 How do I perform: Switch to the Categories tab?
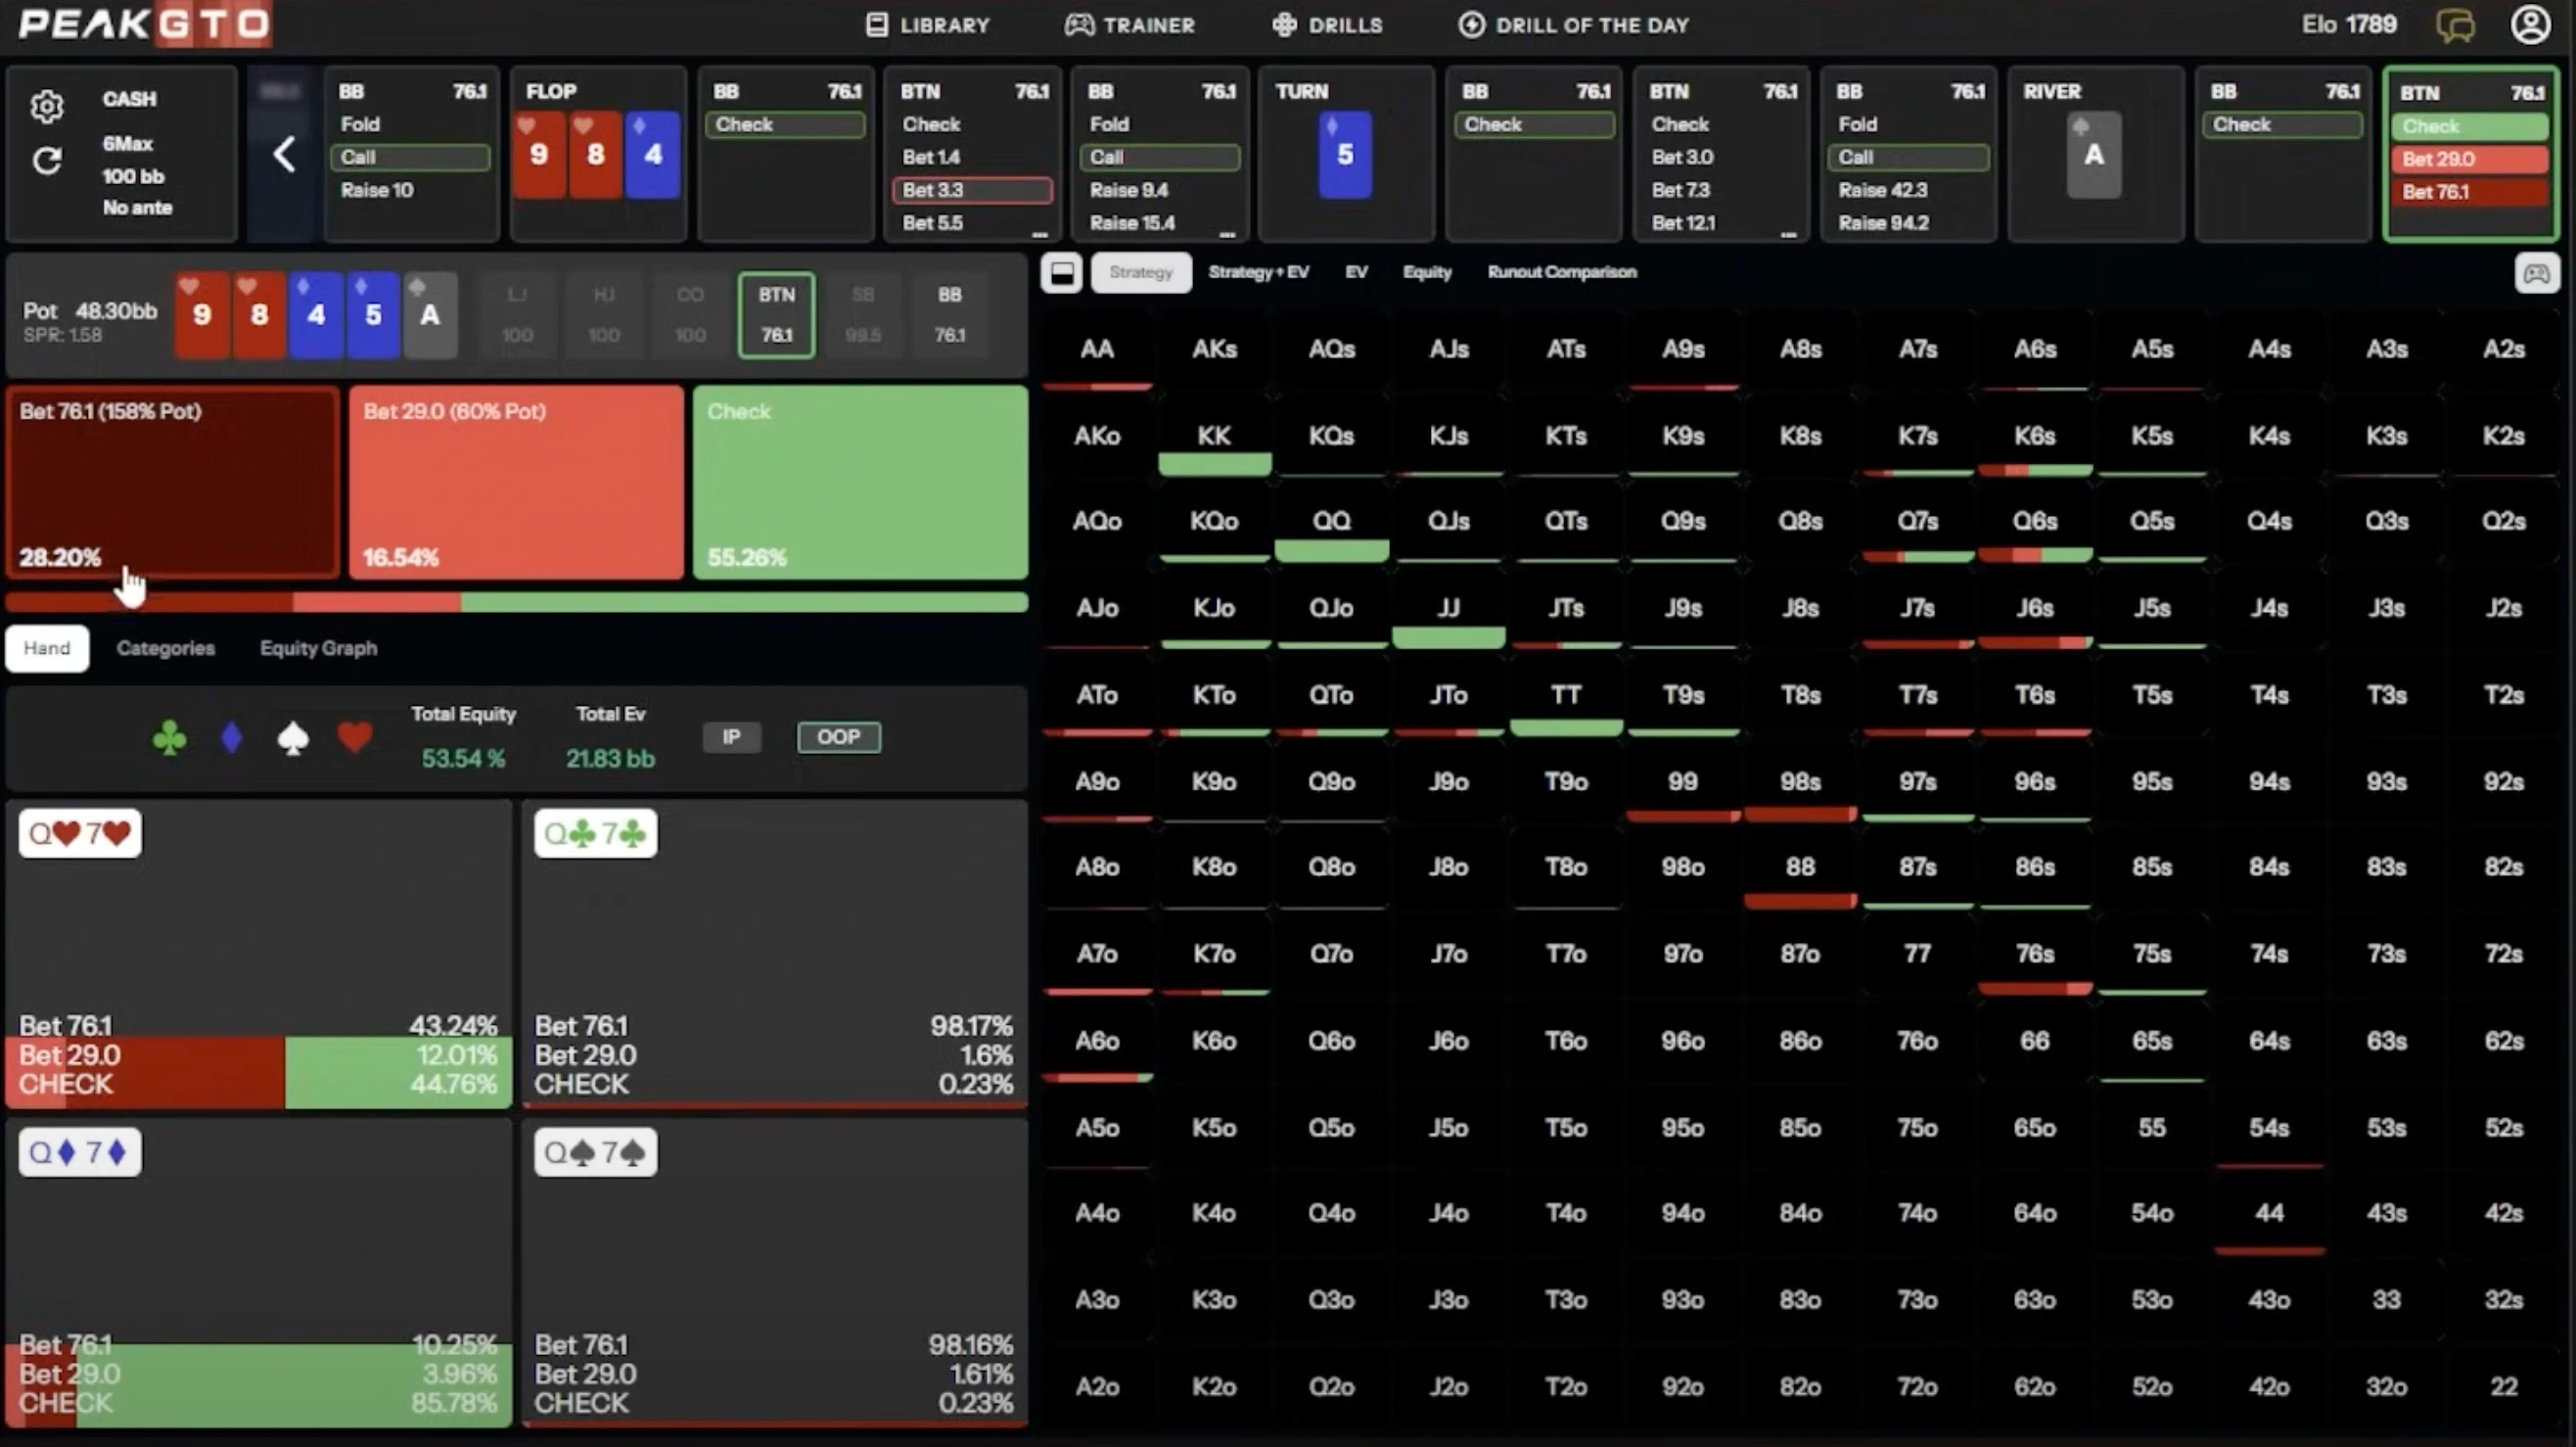tap(166, 648)
